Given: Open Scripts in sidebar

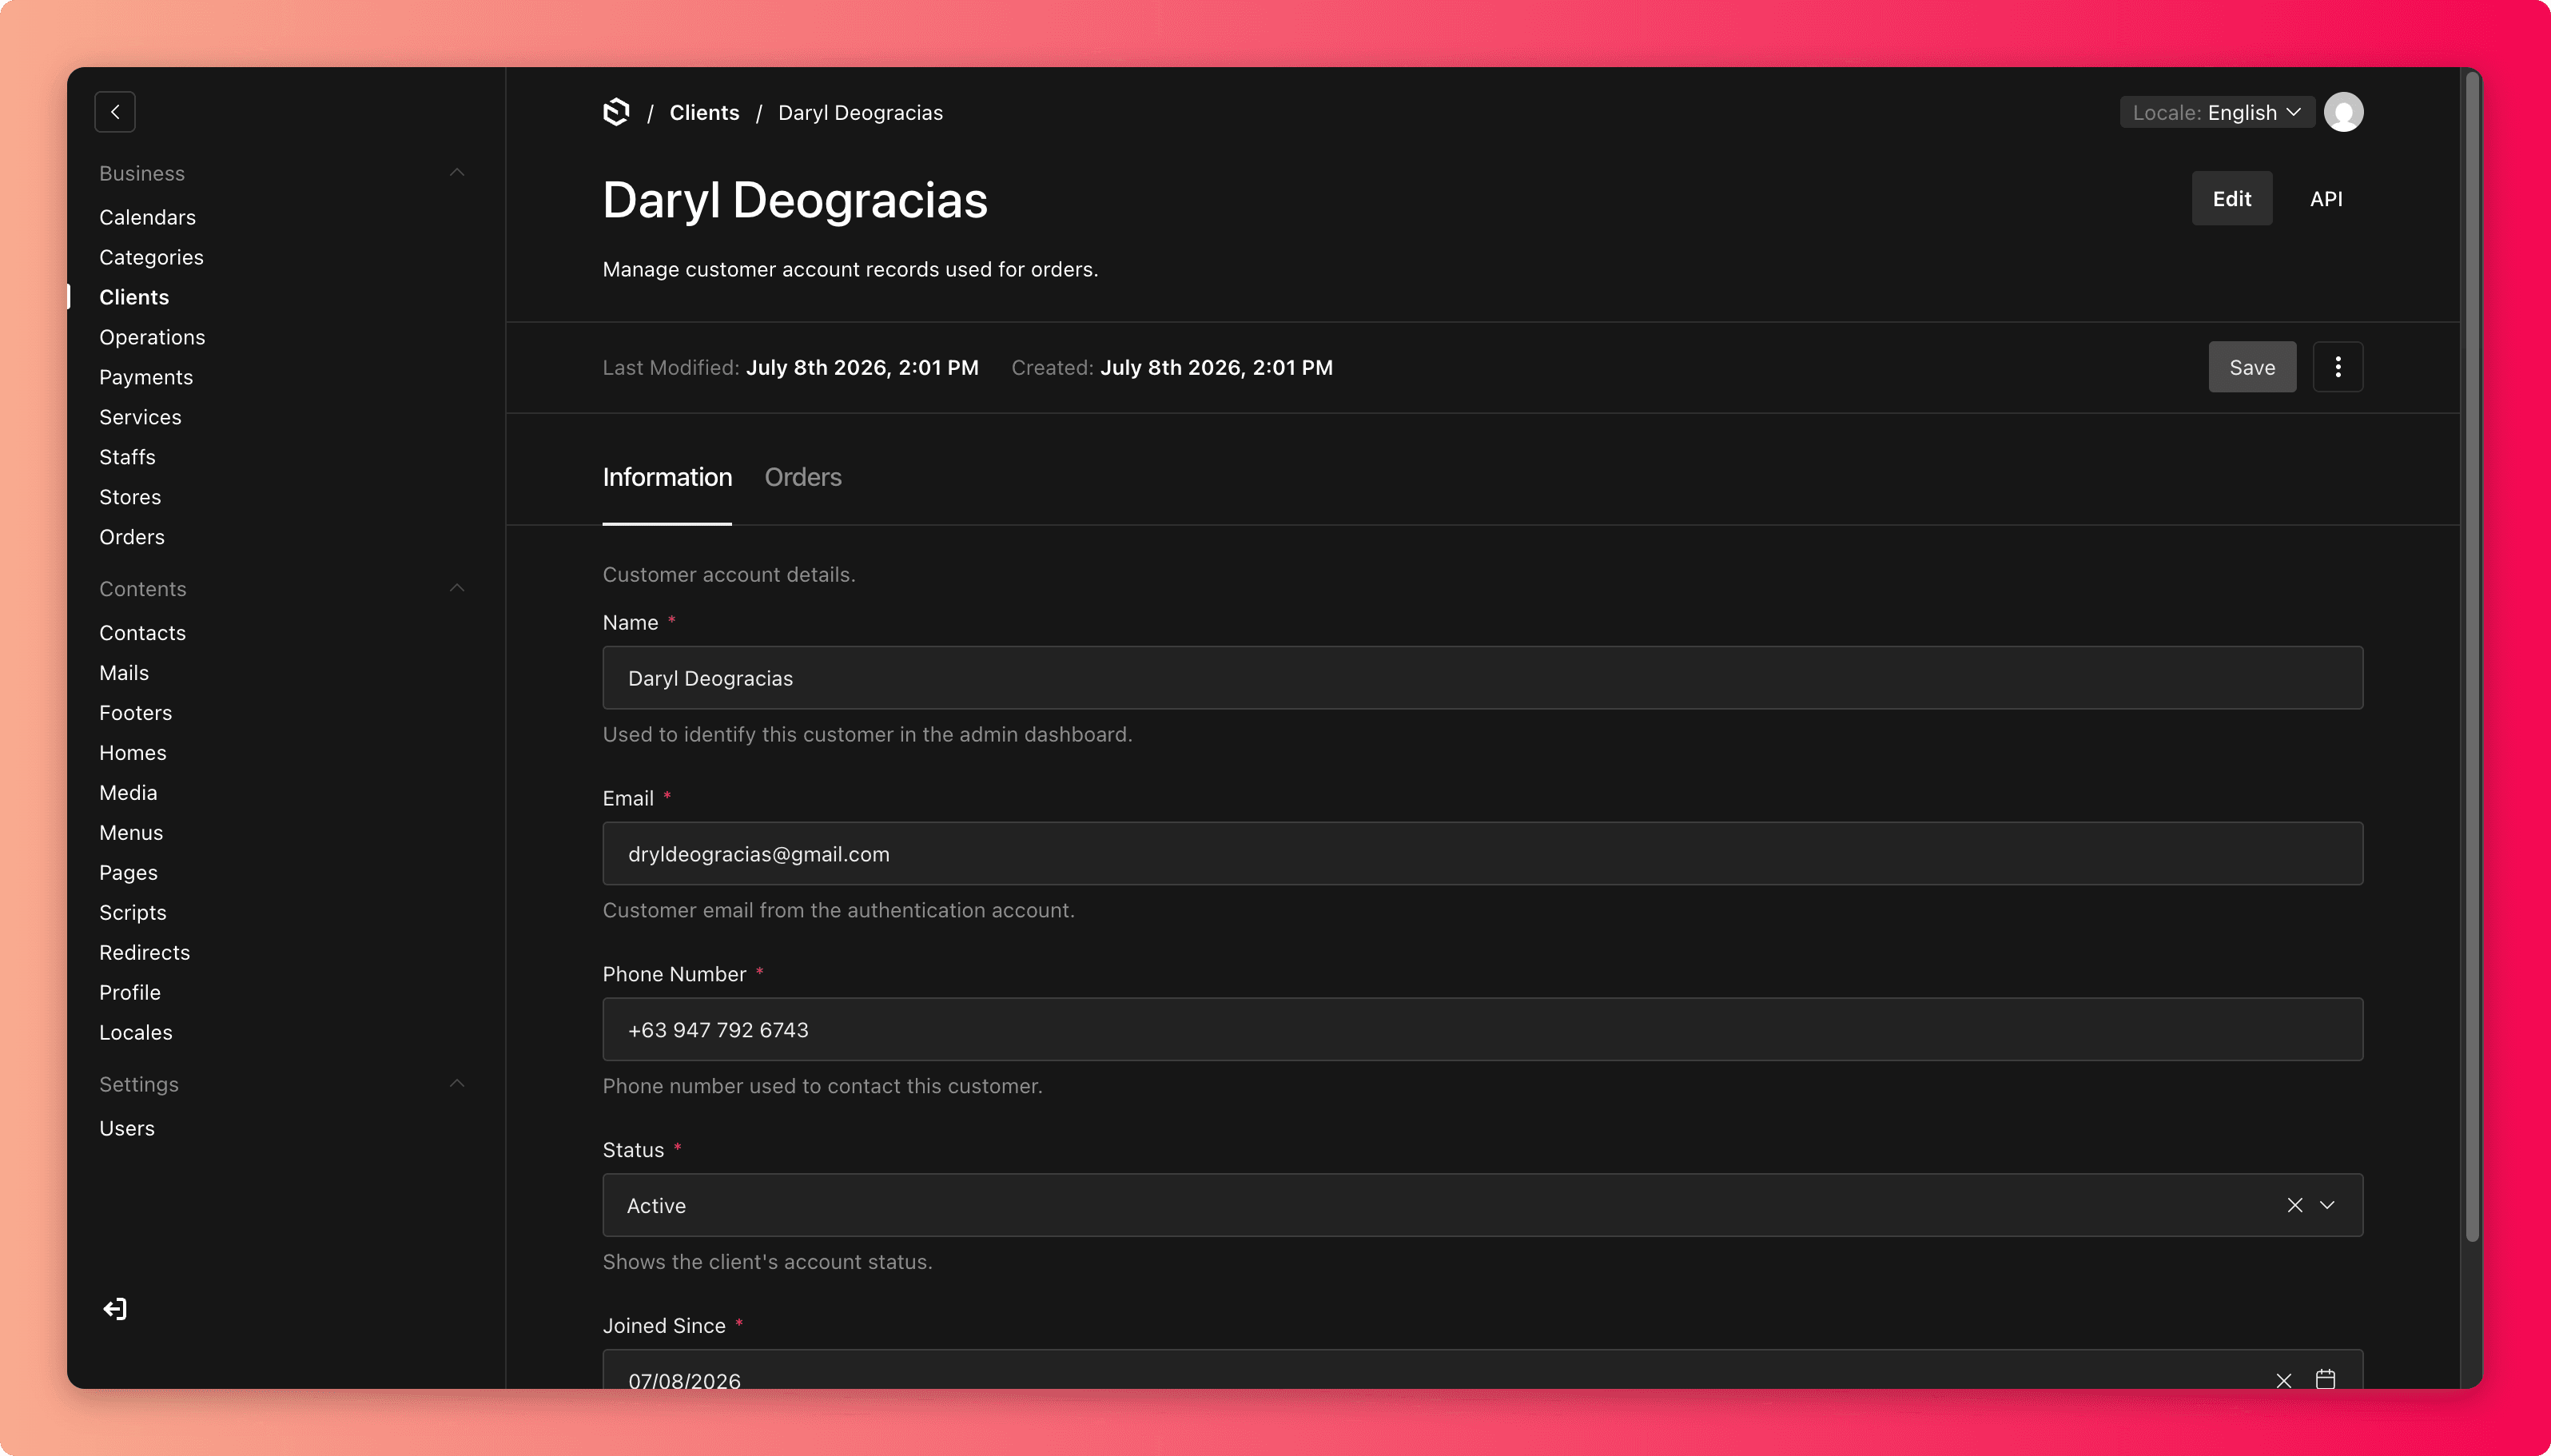Looking at the screenshot, I should 132,913.
